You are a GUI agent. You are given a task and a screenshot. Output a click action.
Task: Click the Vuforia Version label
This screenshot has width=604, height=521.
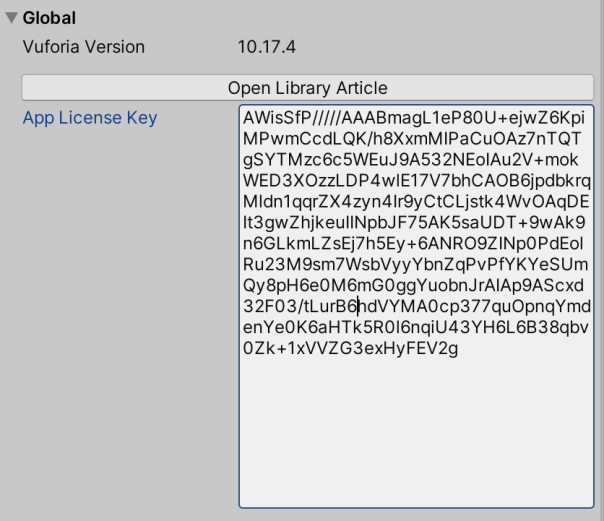coord(84,47)
